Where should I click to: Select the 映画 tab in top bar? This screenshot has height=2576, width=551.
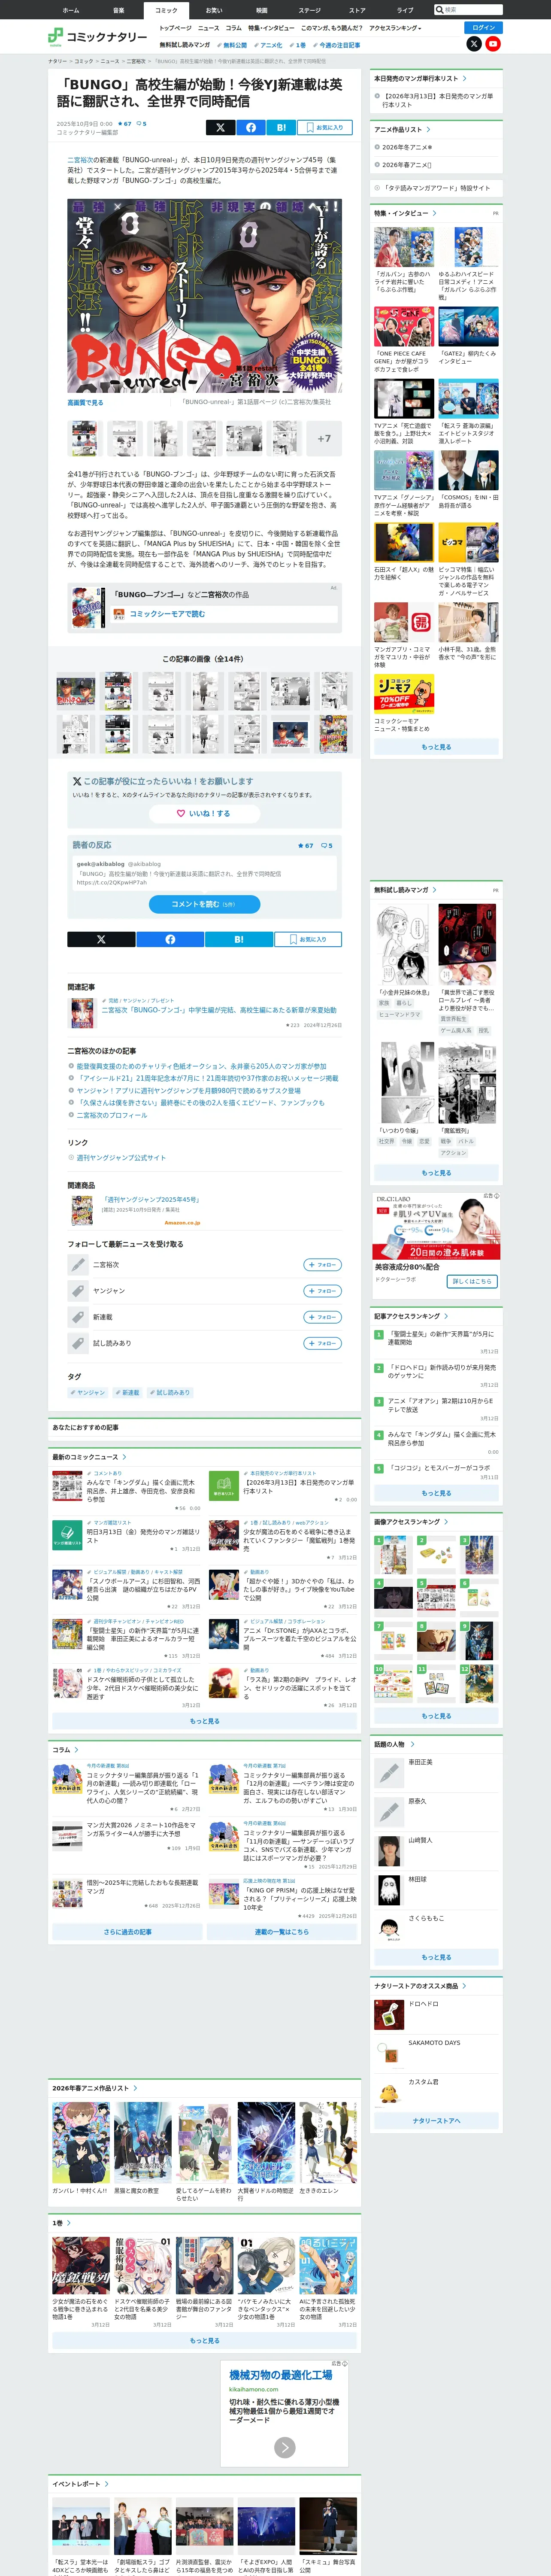(x=262, y=10)
